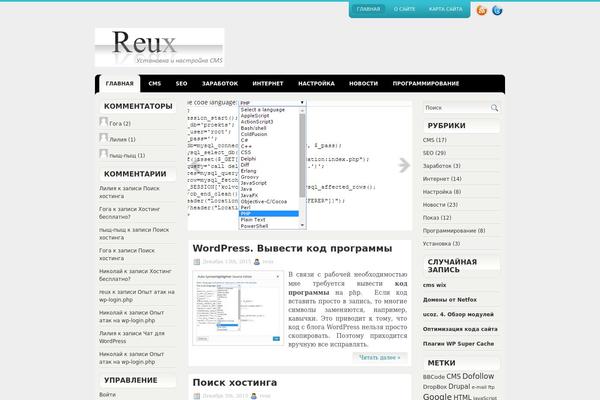Image resolution: width=600 pixels, height=400 pixels.
Task: Click calendar icon under Поиск хостинга title
Action: click(x=197, y=396)
